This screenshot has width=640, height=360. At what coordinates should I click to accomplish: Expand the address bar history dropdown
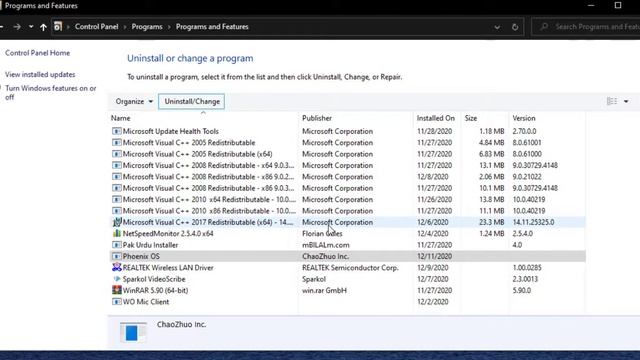497,27
